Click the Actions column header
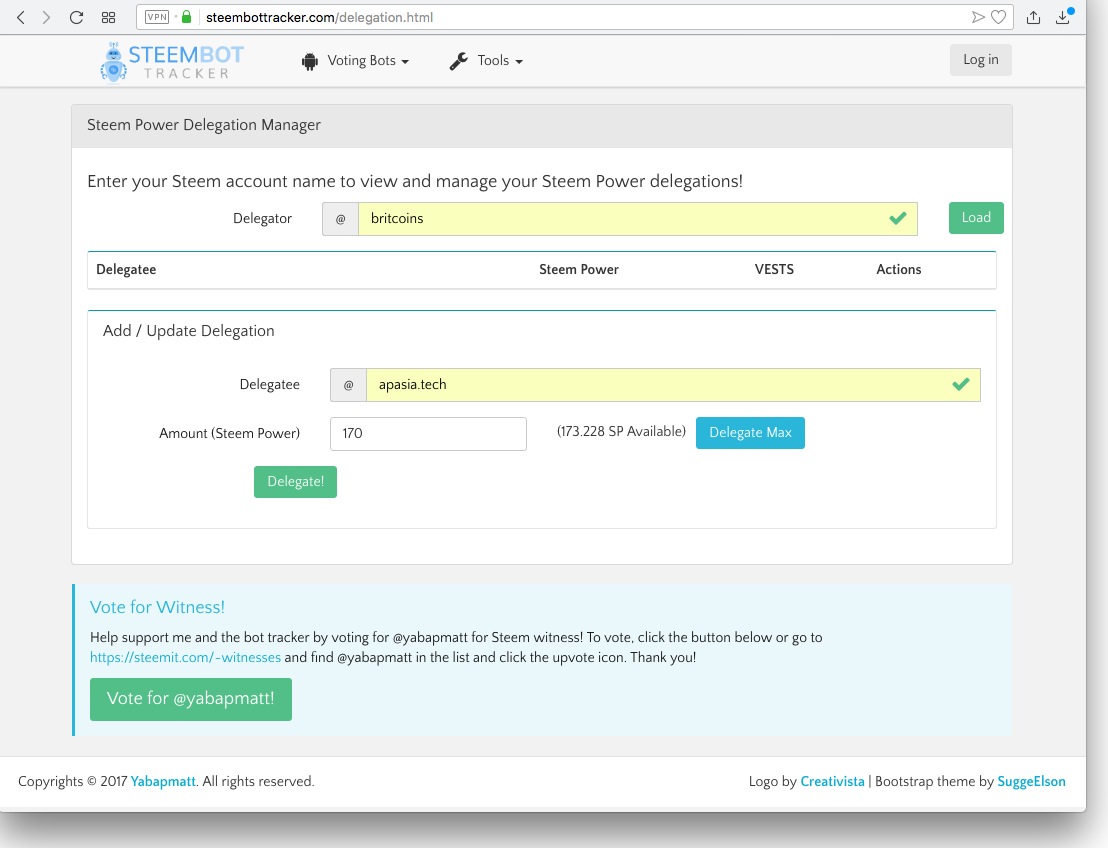1108x848 pixels. pyautogui.click(x=899, y=269)
